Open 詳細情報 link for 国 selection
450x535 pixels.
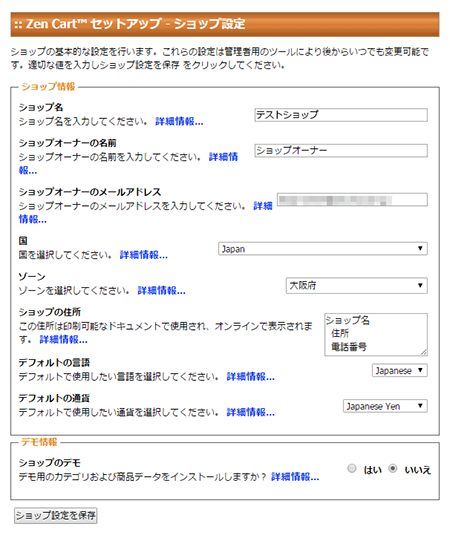pos(144,255)
